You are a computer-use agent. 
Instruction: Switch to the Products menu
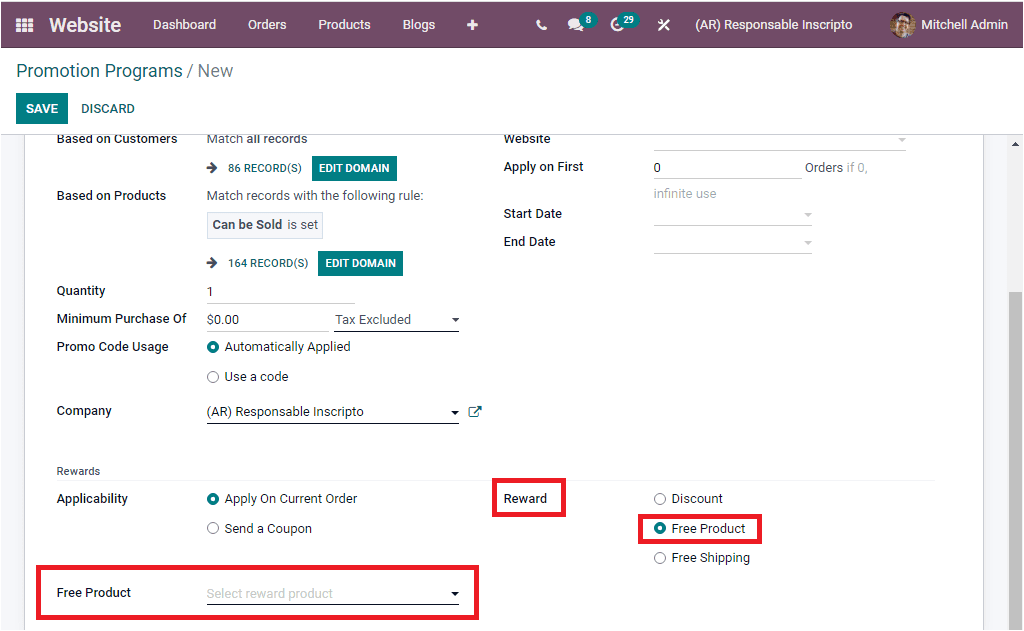tap(344, 24)
